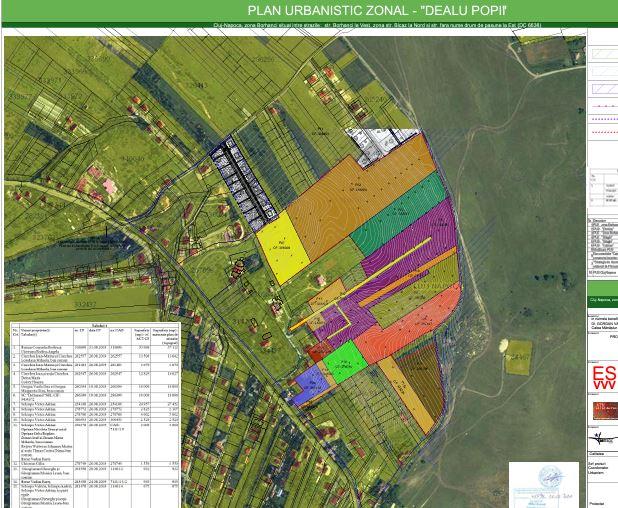Click the red ESVV logo
This screenshot has width=618, height=508.
[x=604, y=378]
